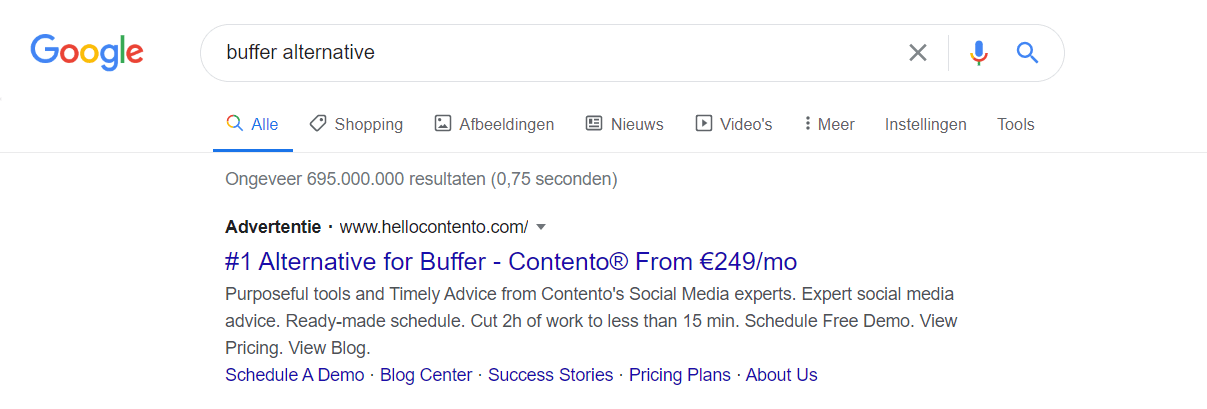The width and height of the screenshot is (1207, 409).
Task: Click the Pricing Plans sitelink
Action: pos(680,375)
